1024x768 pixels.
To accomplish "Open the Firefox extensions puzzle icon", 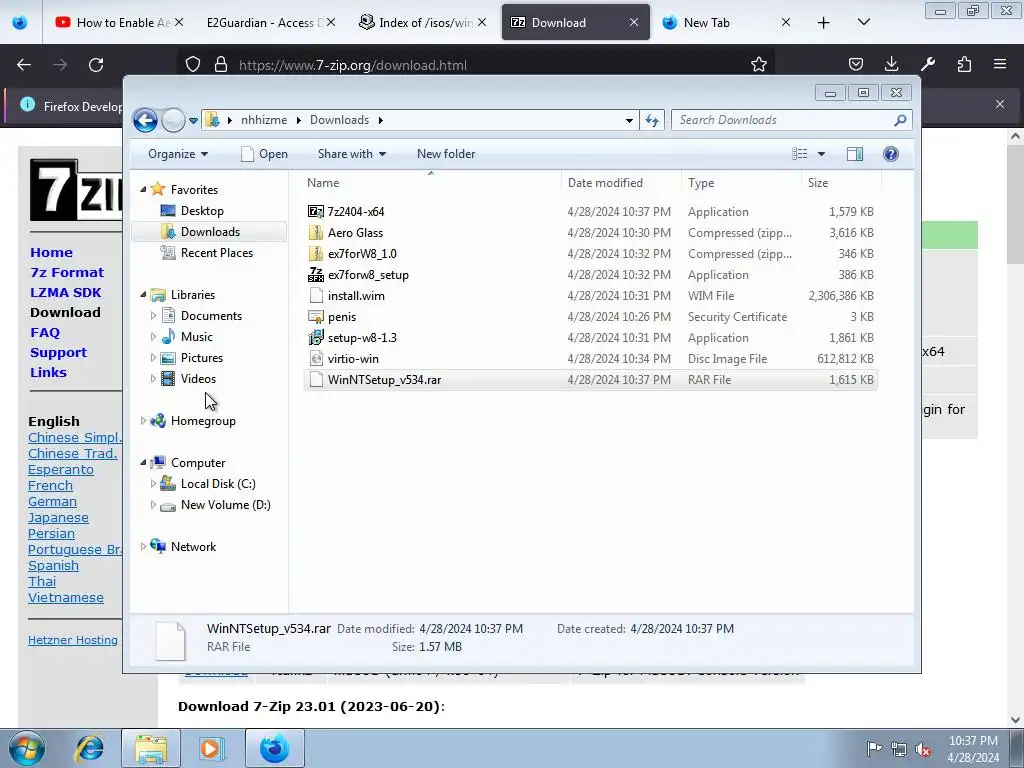I will [964, 64].
